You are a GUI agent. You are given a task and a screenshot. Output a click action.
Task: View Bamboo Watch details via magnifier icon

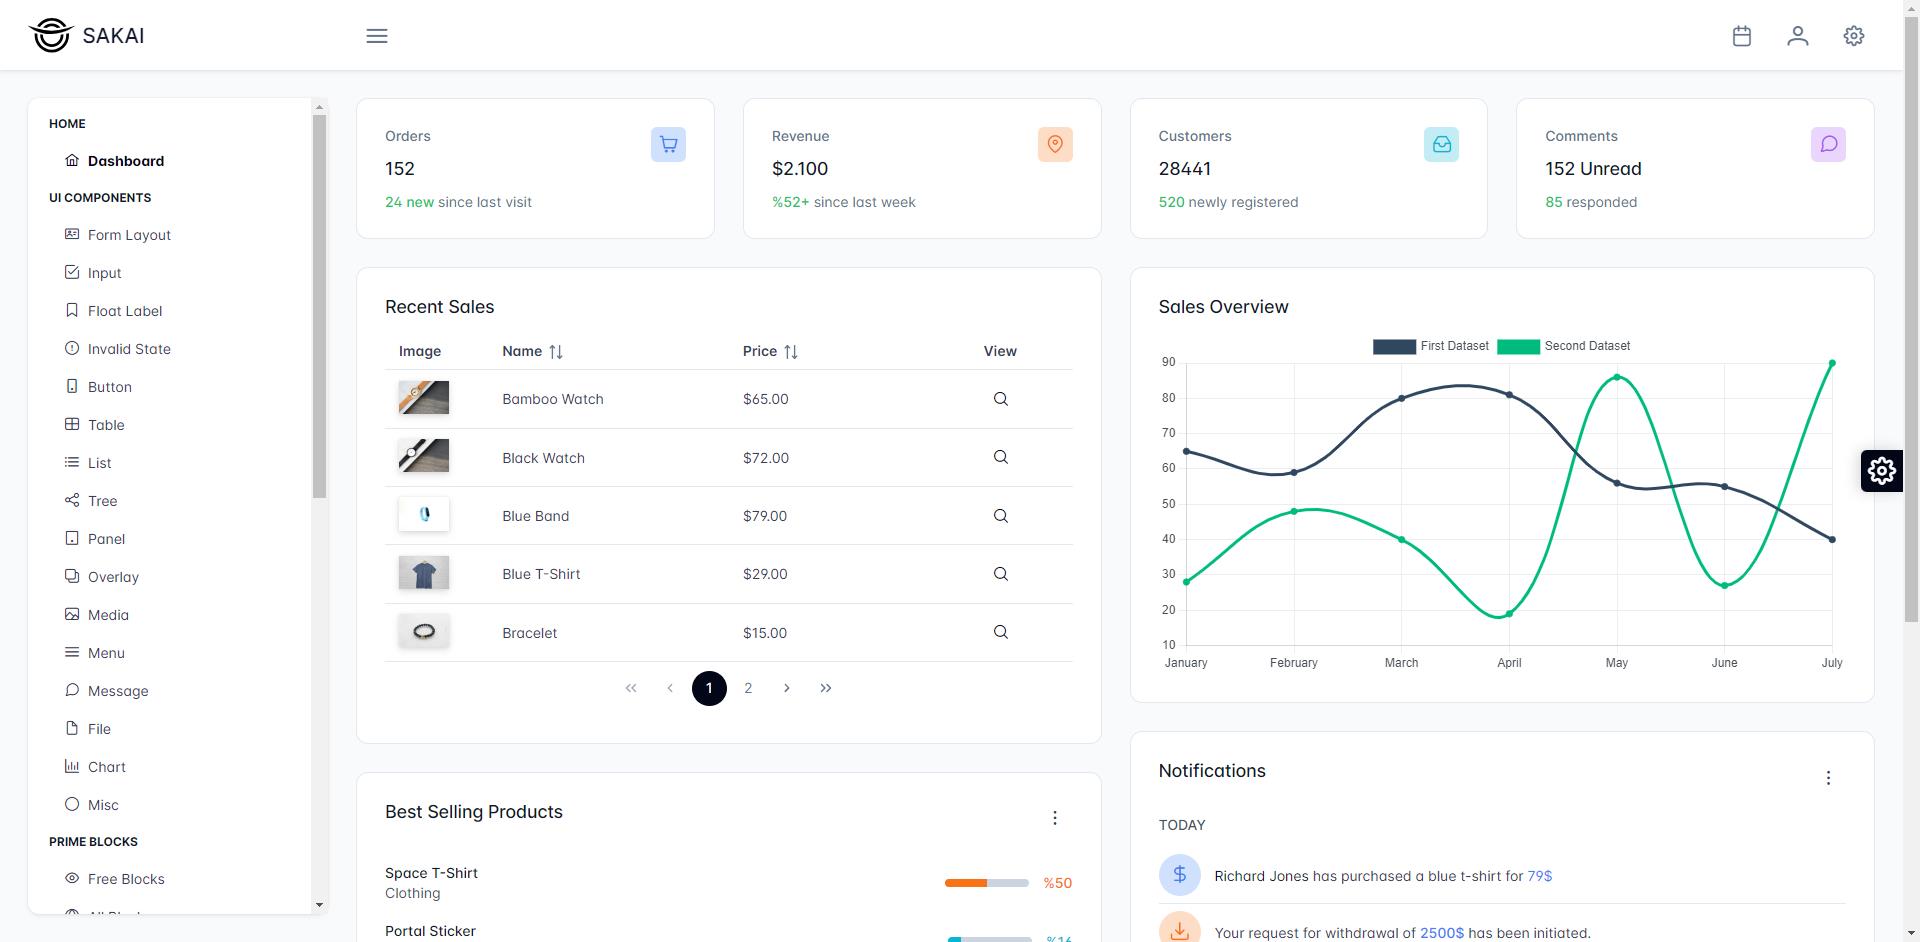tap(1000, 399)
